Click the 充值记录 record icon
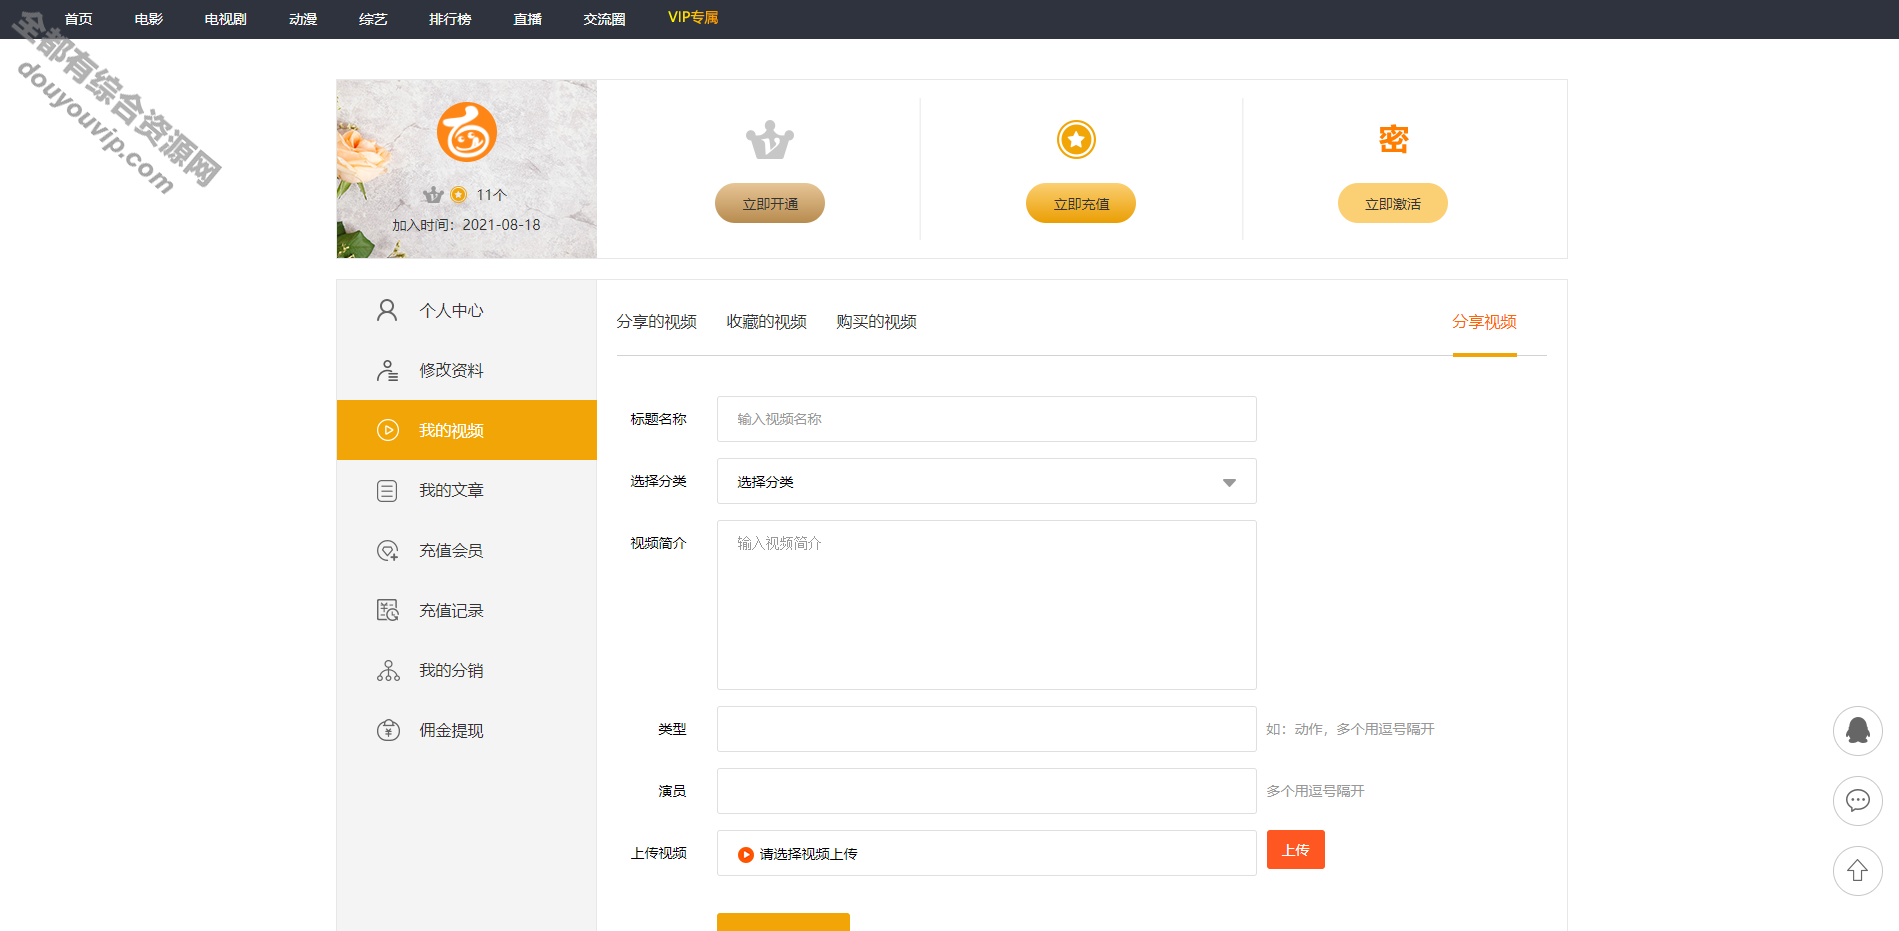The image size is (1899, 931). [387, 610]
